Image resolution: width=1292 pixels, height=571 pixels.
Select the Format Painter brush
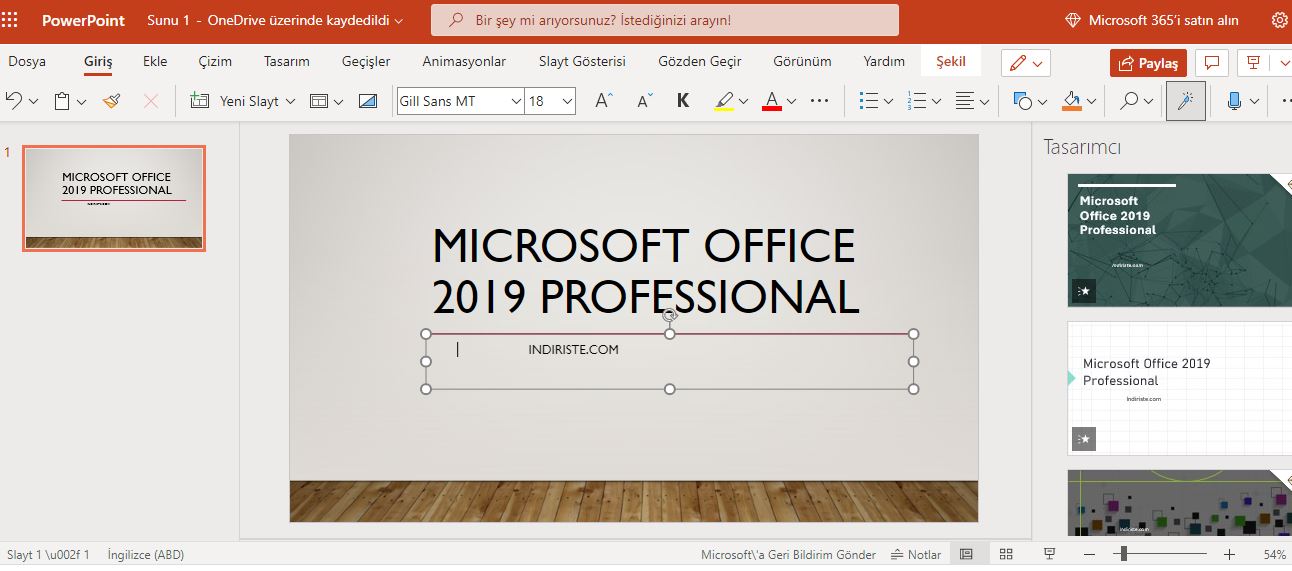pyautogui.click(x=112, y=101)
